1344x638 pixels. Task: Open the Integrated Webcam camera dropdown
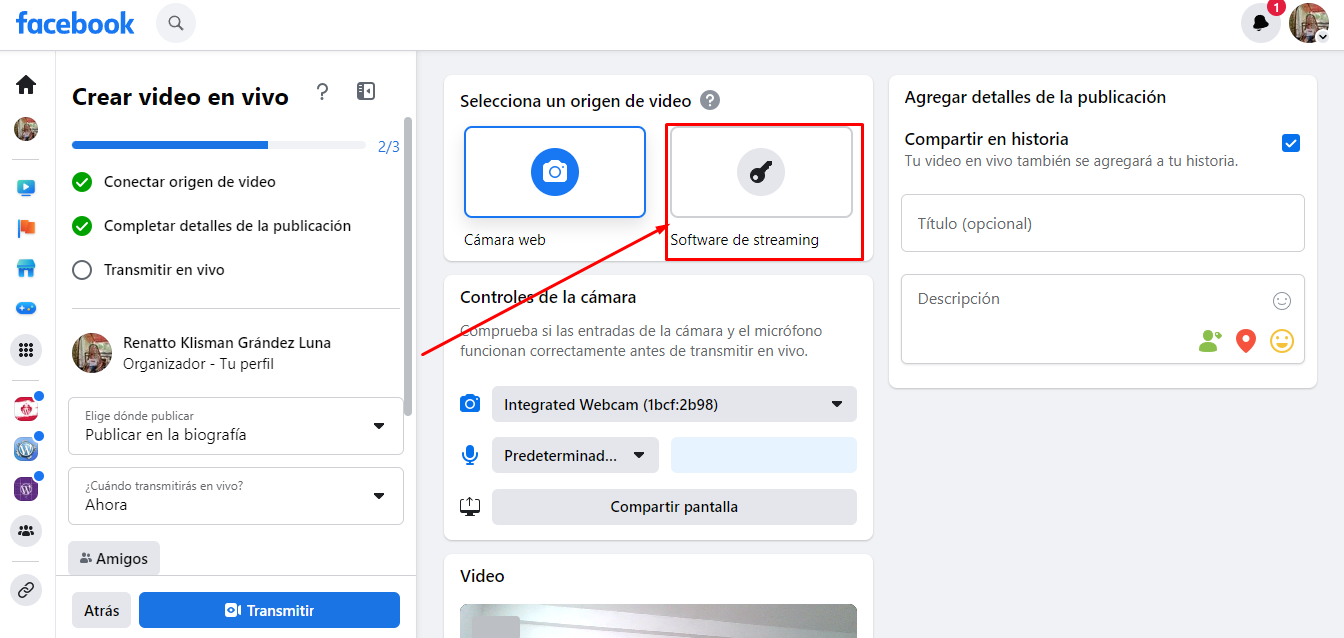674,404
